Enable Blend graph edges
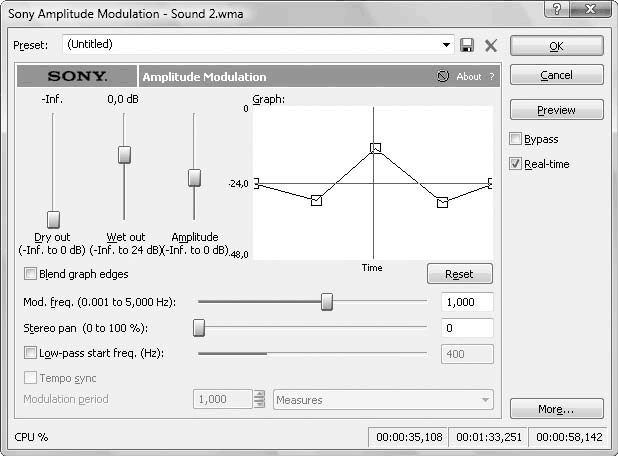Viewport: 618px width, 456px height. coord(30,274)
